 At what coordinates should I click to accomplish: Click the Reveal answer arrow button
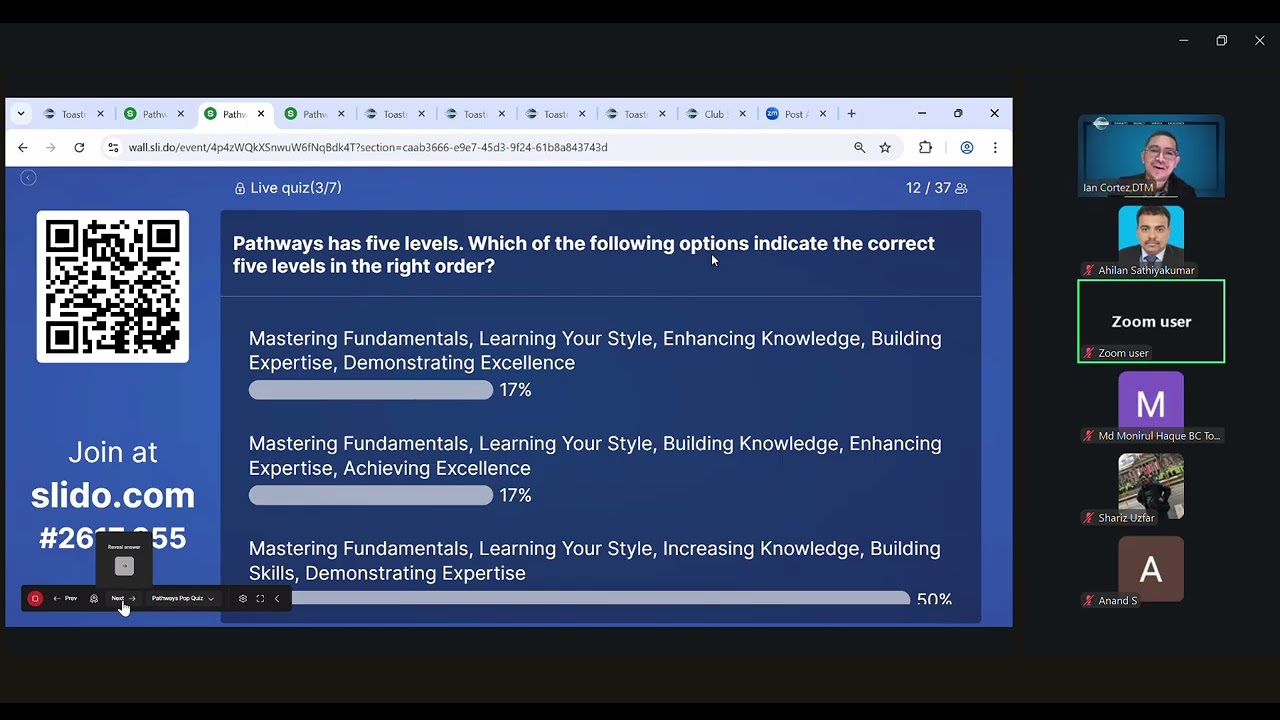124,566
